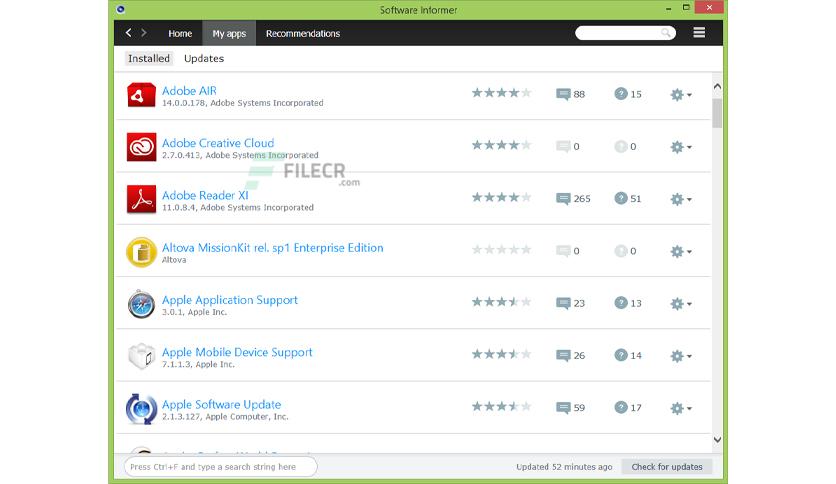Open the Adobe Reader XI icon
This screenshot has height=484, width=836.
pos(141,199)
